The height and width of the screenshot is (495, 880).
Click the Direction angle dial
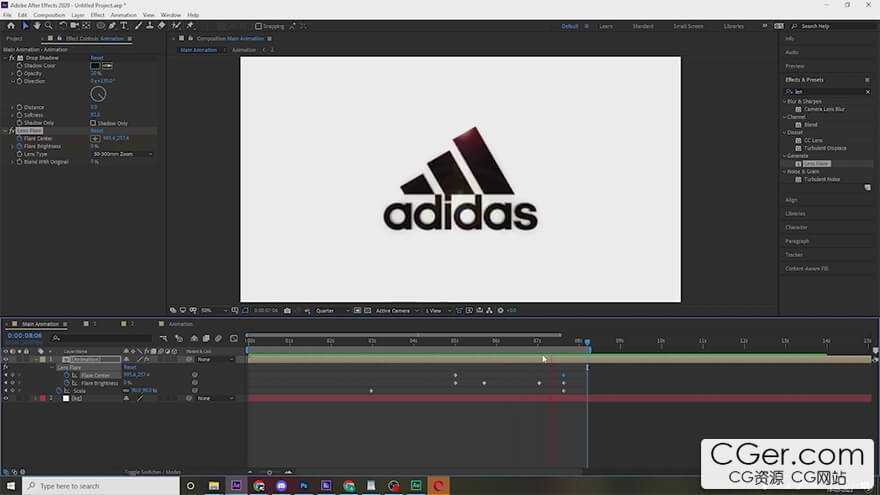point(98,94)
